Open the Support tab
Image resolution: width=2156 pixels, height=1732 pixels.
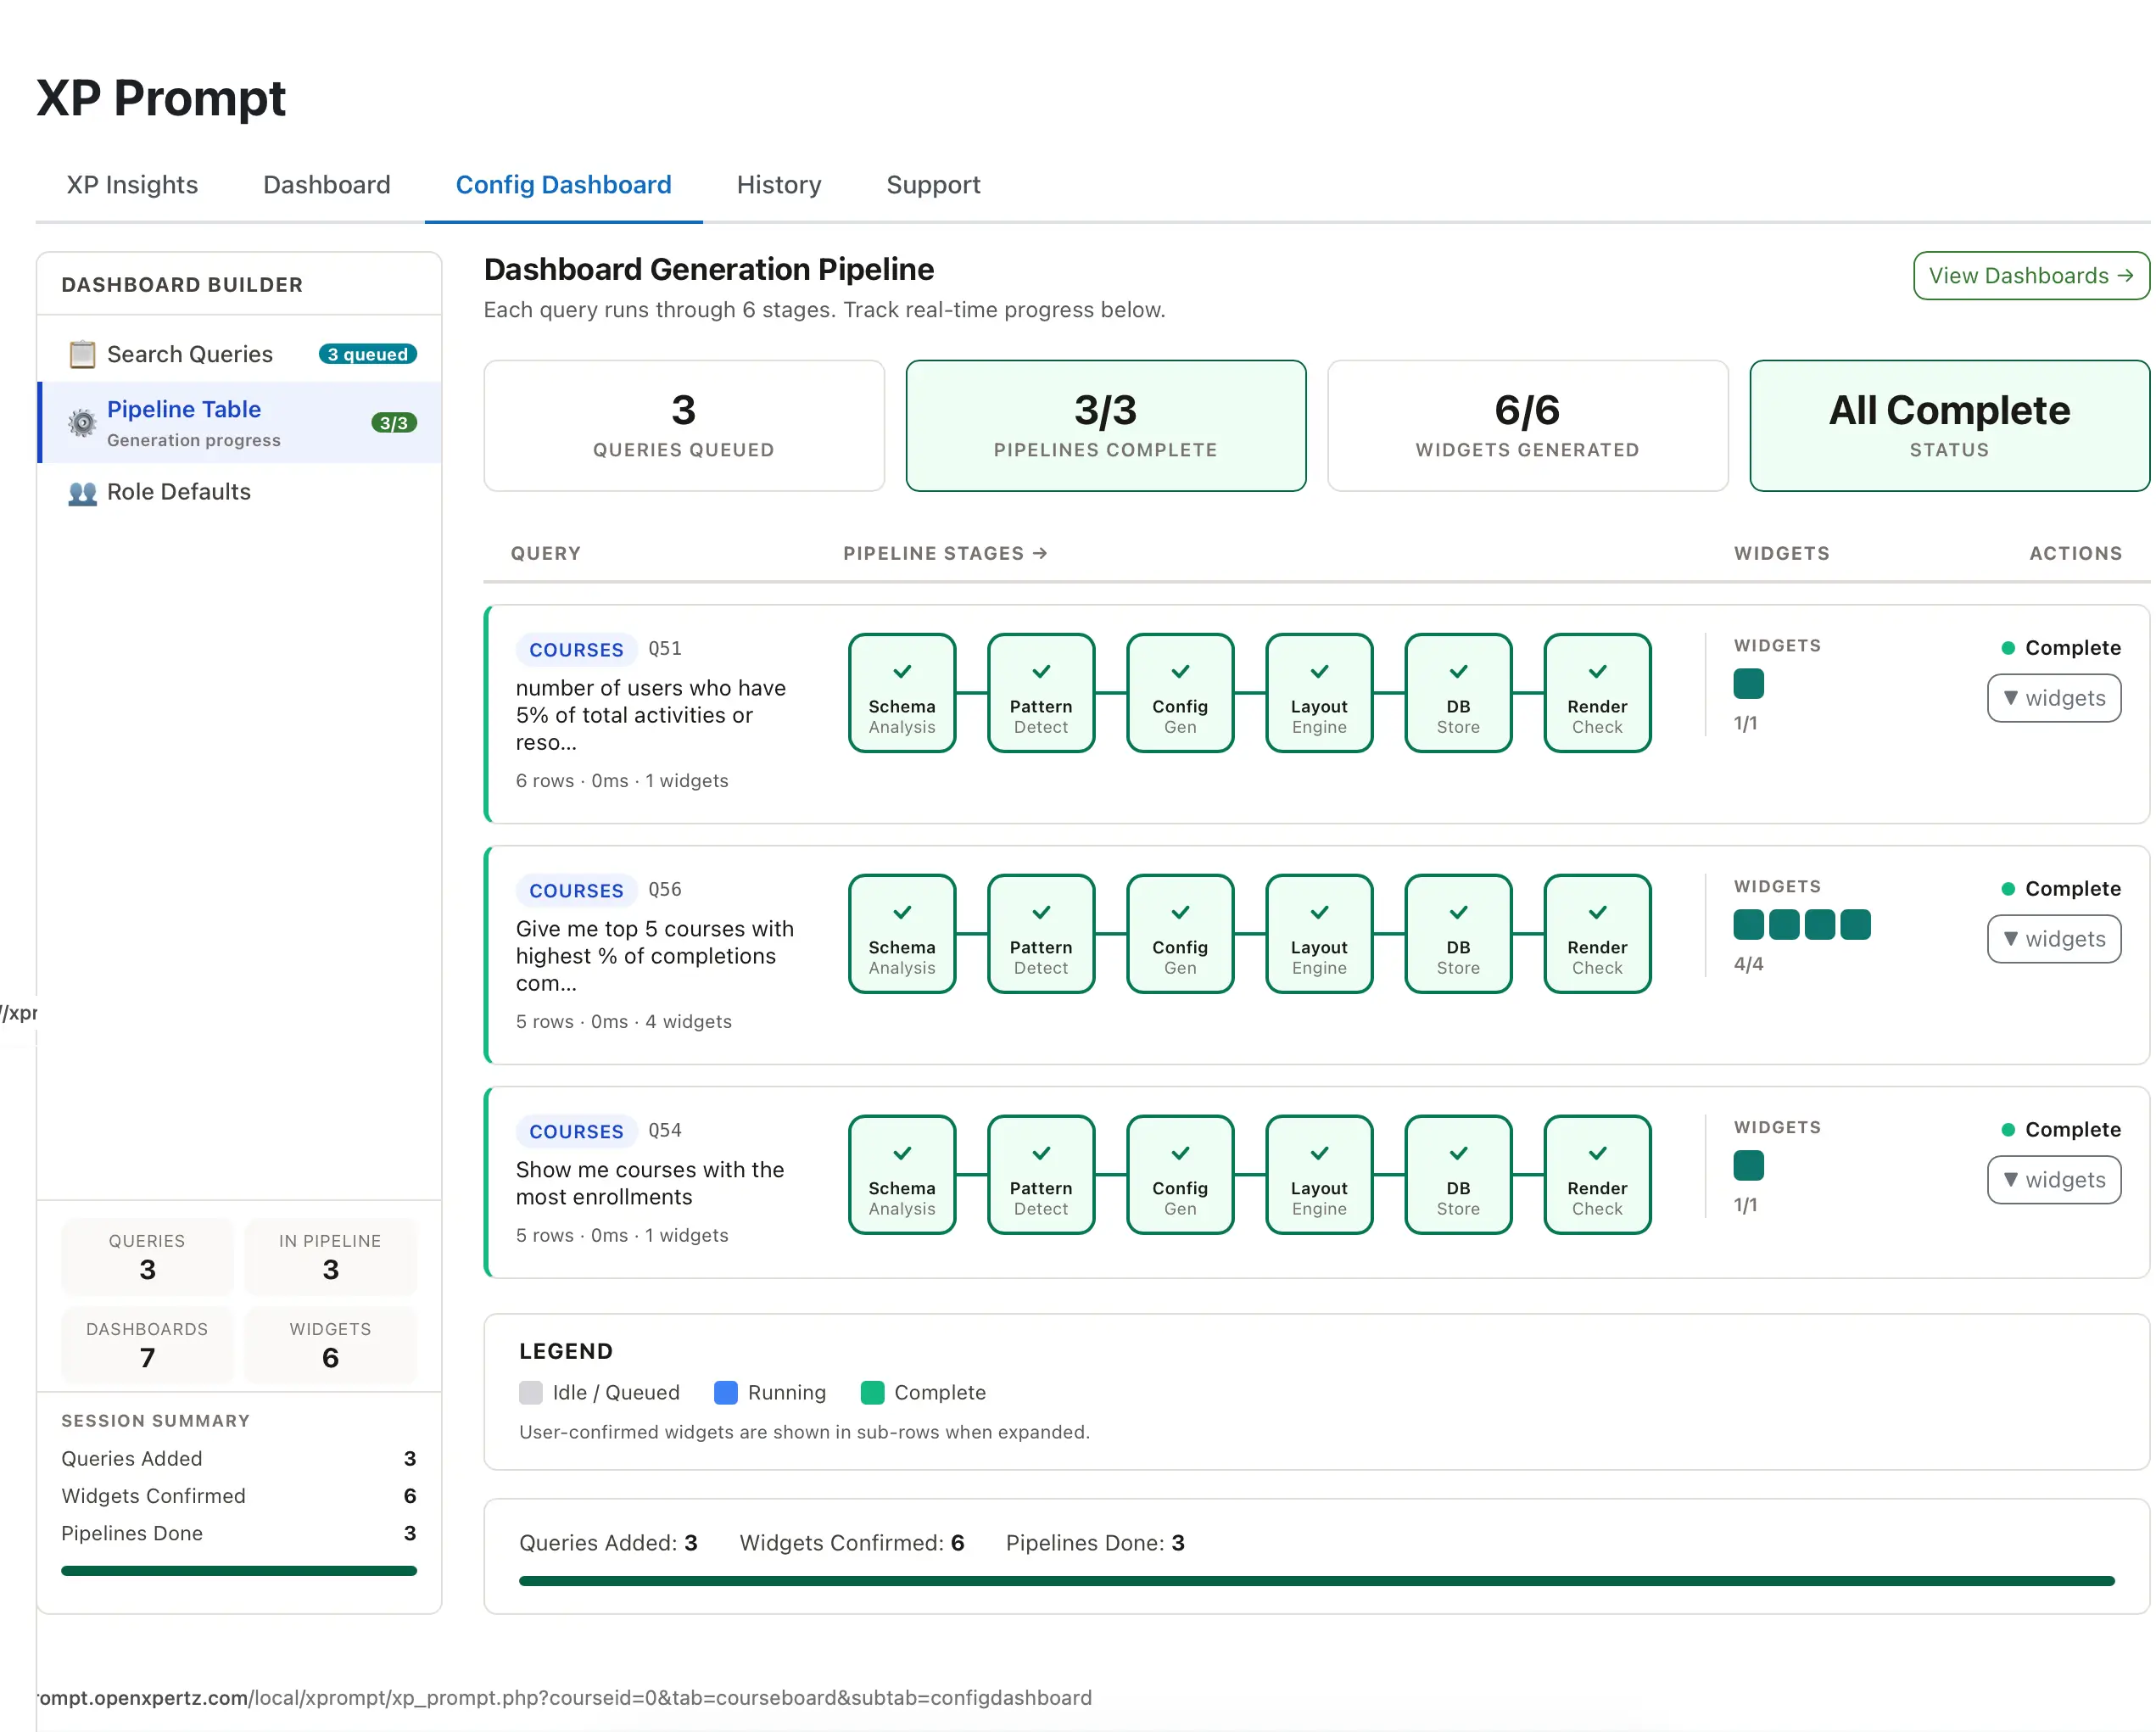point(933,185)
